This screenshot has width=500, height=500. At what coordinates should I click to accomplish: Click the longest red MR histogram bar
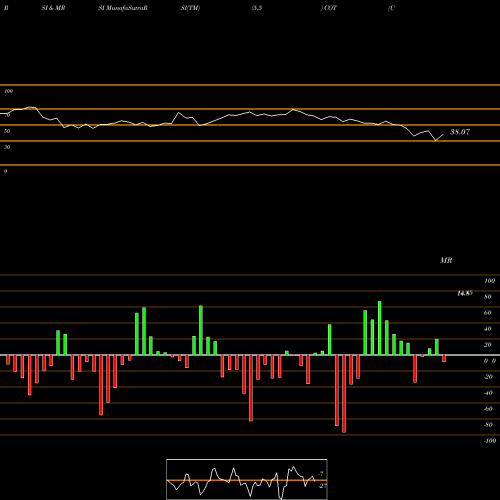(x=344, y=394)
